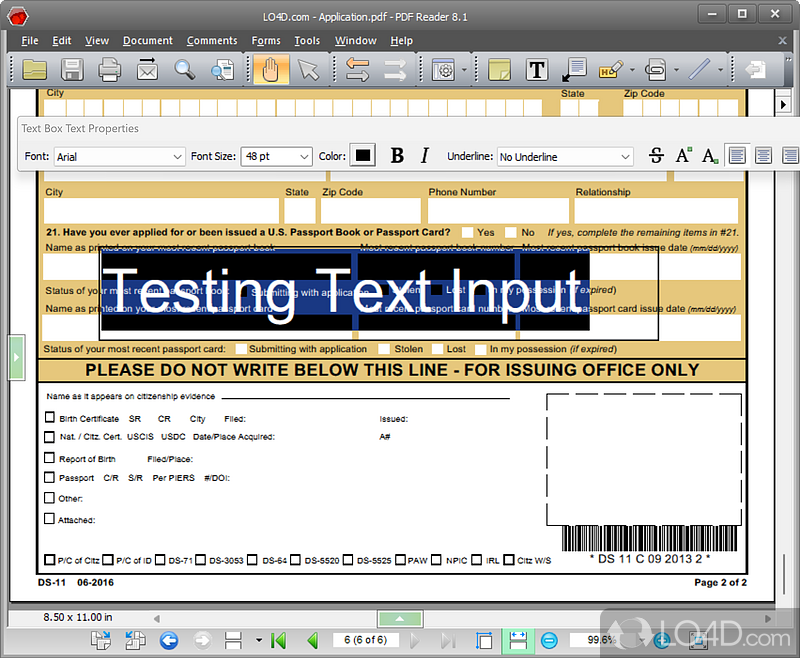Click the Open folder icon

pos(34,69)
